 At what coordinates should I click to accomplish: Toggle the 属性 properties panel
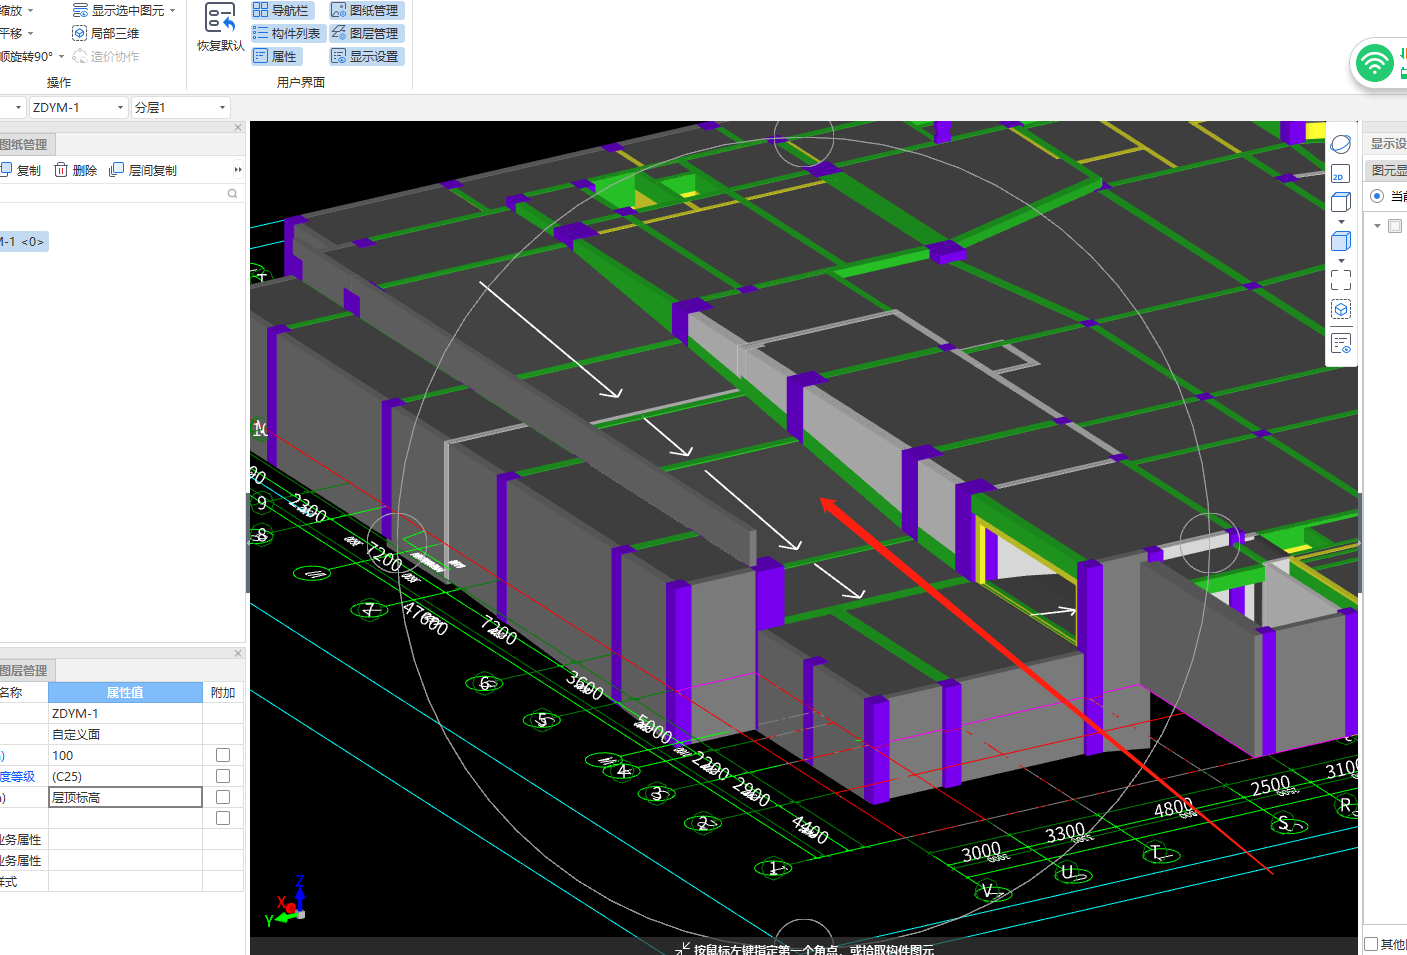[276, 56]
